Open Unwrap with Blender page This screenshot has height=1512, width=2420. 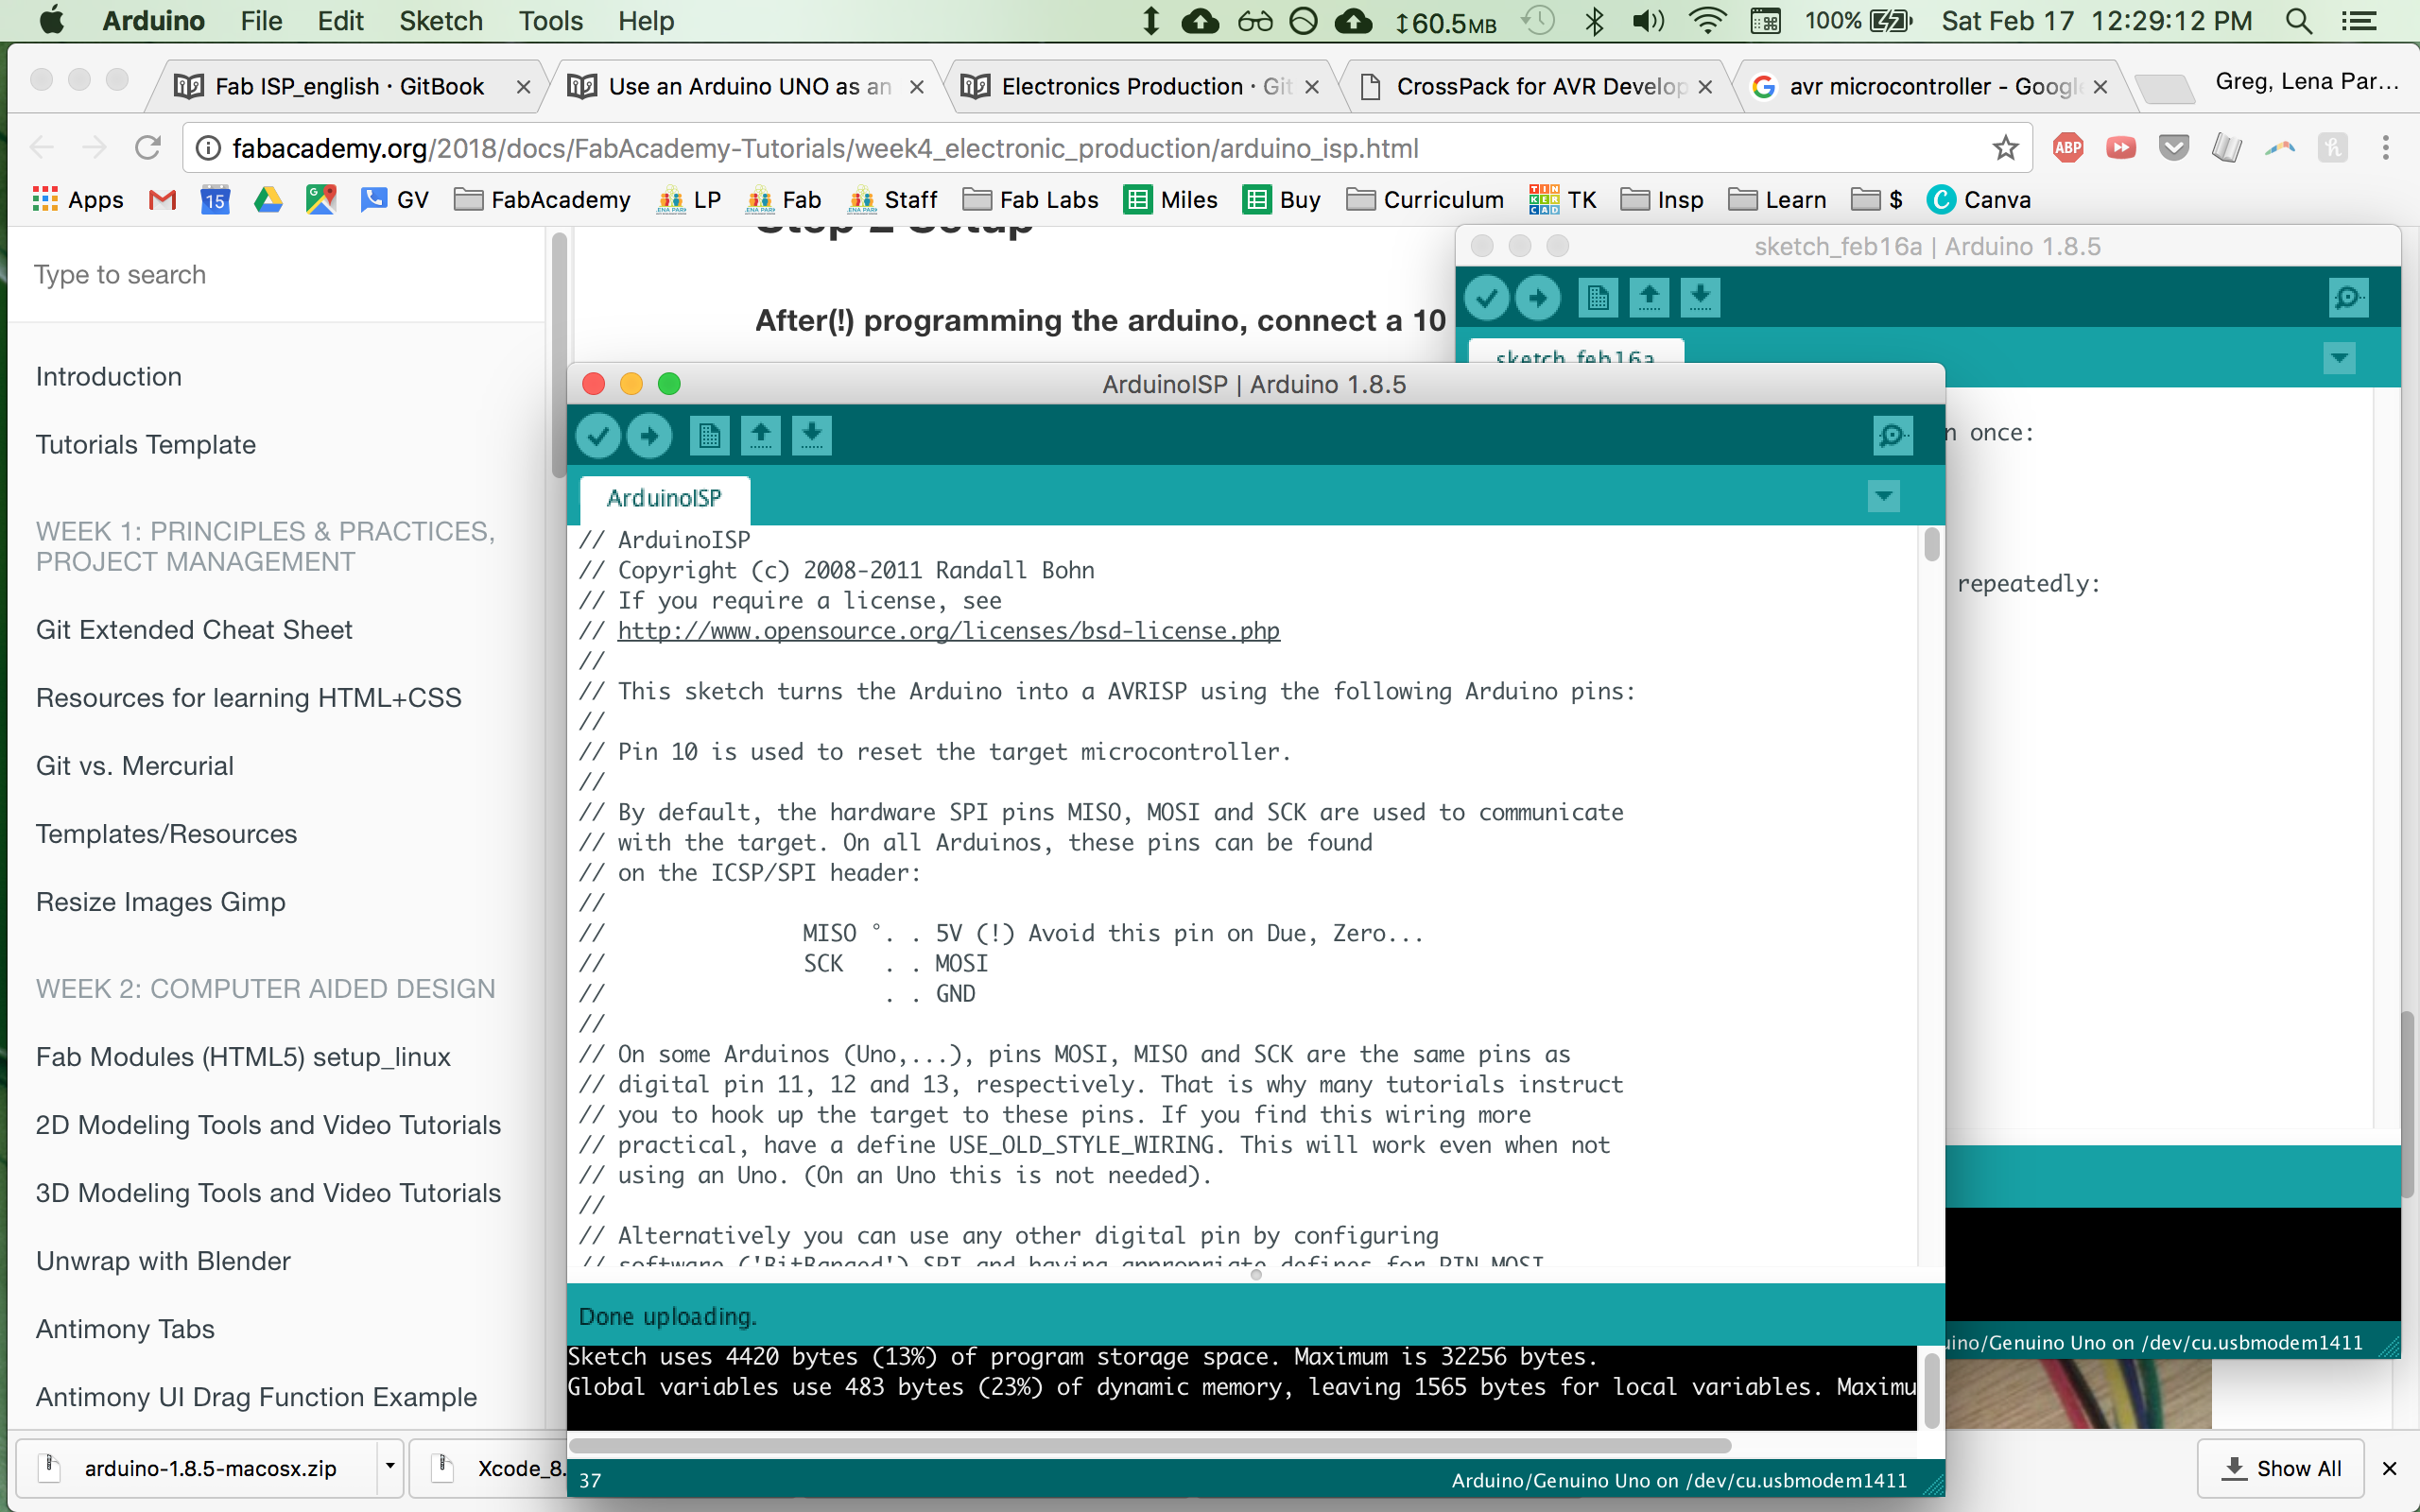click(x=163, y=1261)
